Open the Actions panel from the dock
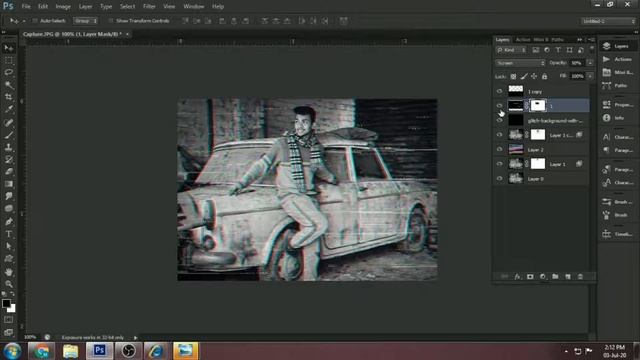The width and height of the screenshot is (640, 360). (x=618, y=59)
